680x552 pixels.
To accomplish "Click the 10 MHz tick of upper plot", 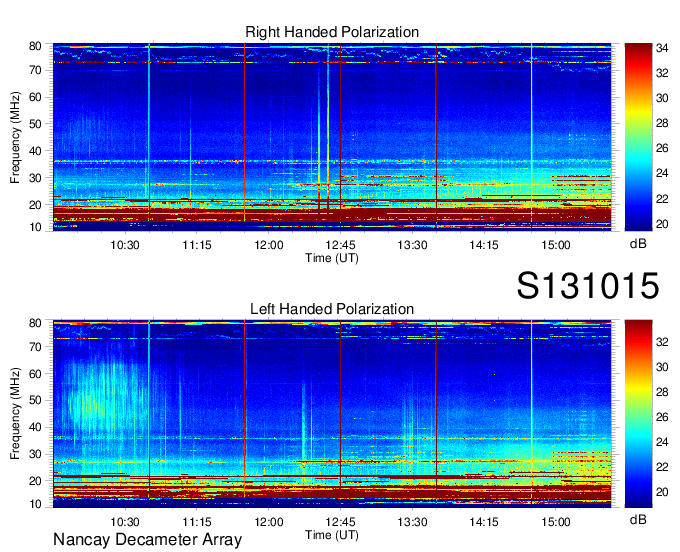I will point(35,227).
